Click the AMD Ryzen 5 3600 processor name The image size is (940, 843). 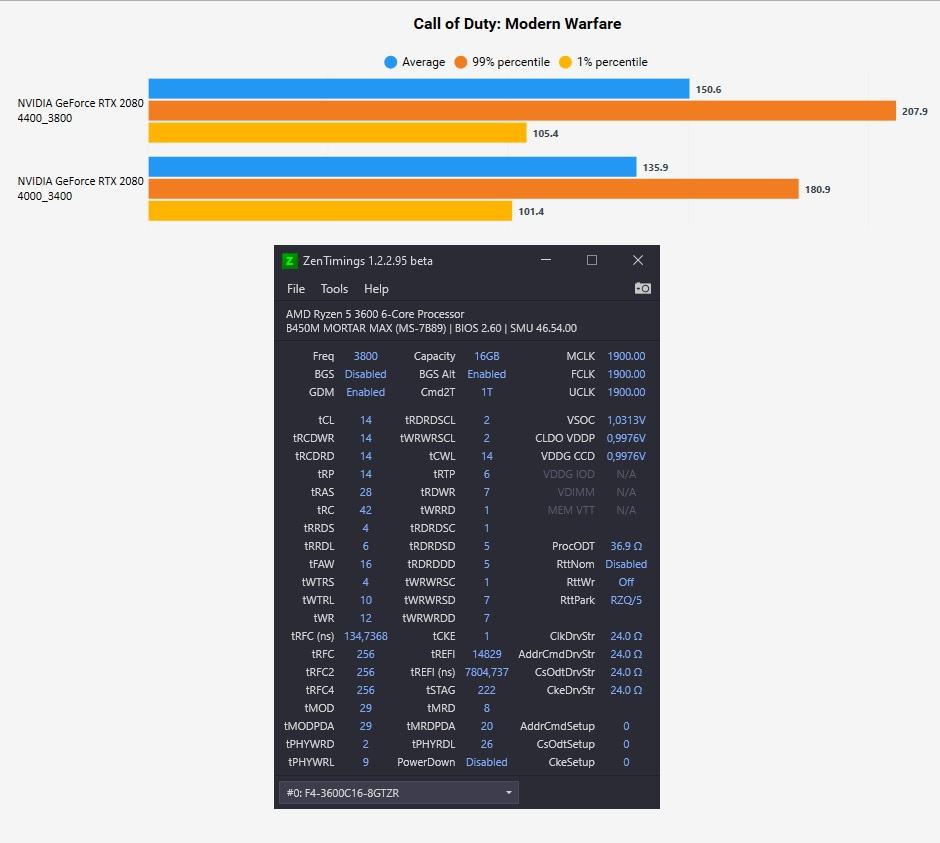[x=375, y=314]
